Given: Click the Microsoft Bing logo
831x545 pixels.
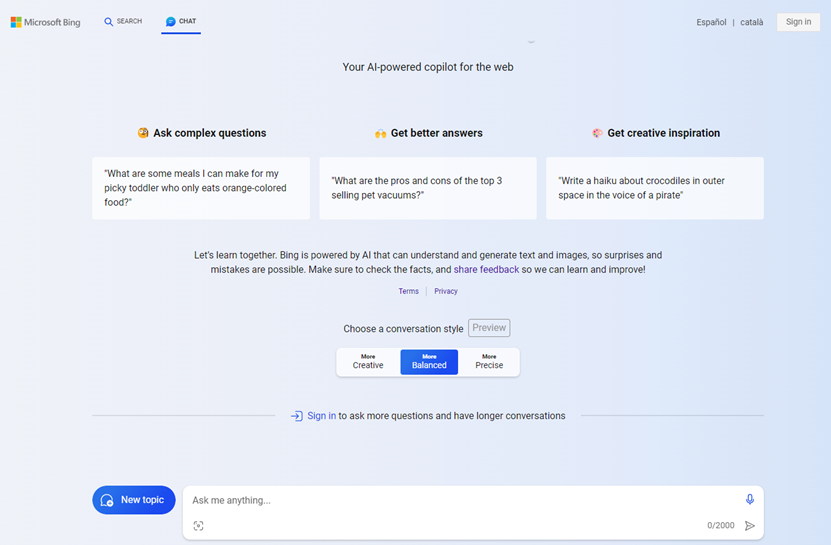Looking at the screenshot, I should (45, 22).
